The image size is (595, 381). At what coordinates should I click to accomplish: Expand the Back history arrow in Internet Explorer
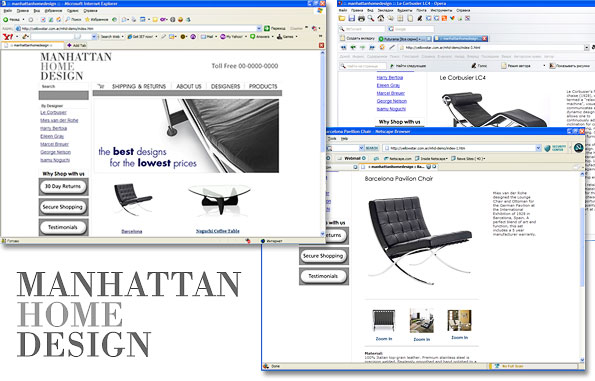point(23,19)
